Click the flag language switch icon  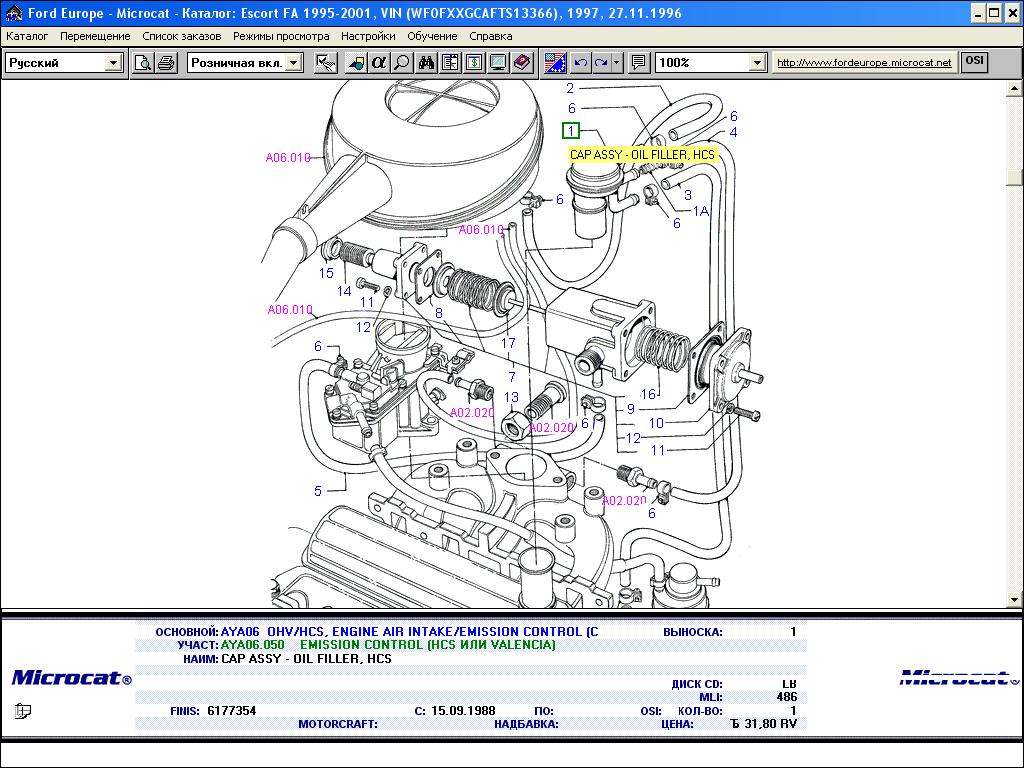tap(555, 63)
